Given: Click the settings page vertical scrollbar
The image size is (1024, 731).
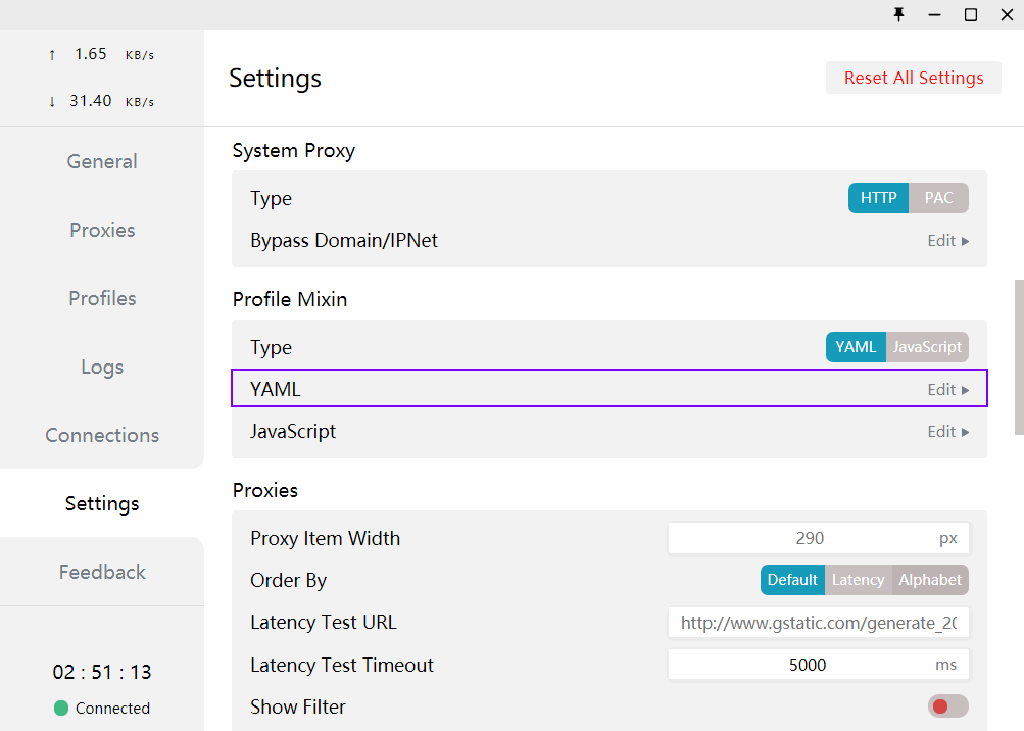Looking at the screenshot, I should pyautogui.click(x=1018, y=357).
